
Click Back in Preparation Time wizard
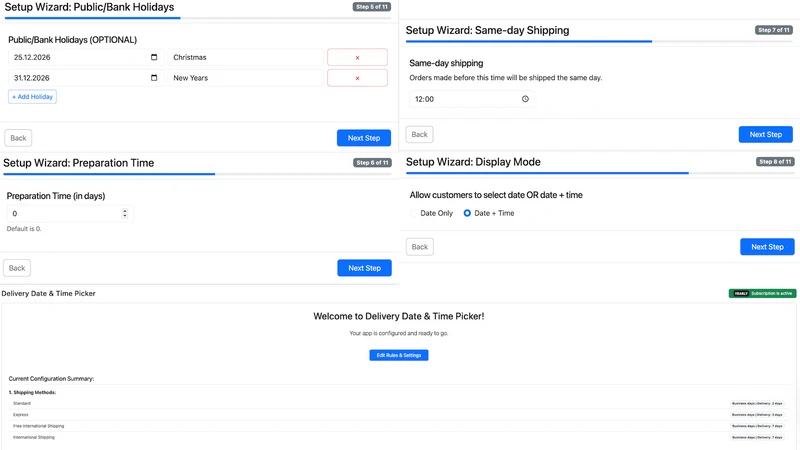17,268
